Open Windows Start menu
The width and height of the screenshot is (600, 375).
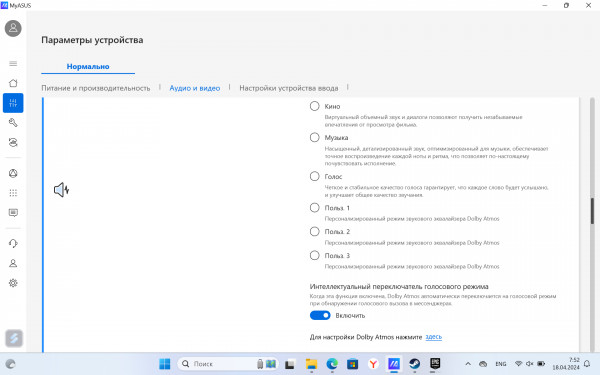coord(165,364)
